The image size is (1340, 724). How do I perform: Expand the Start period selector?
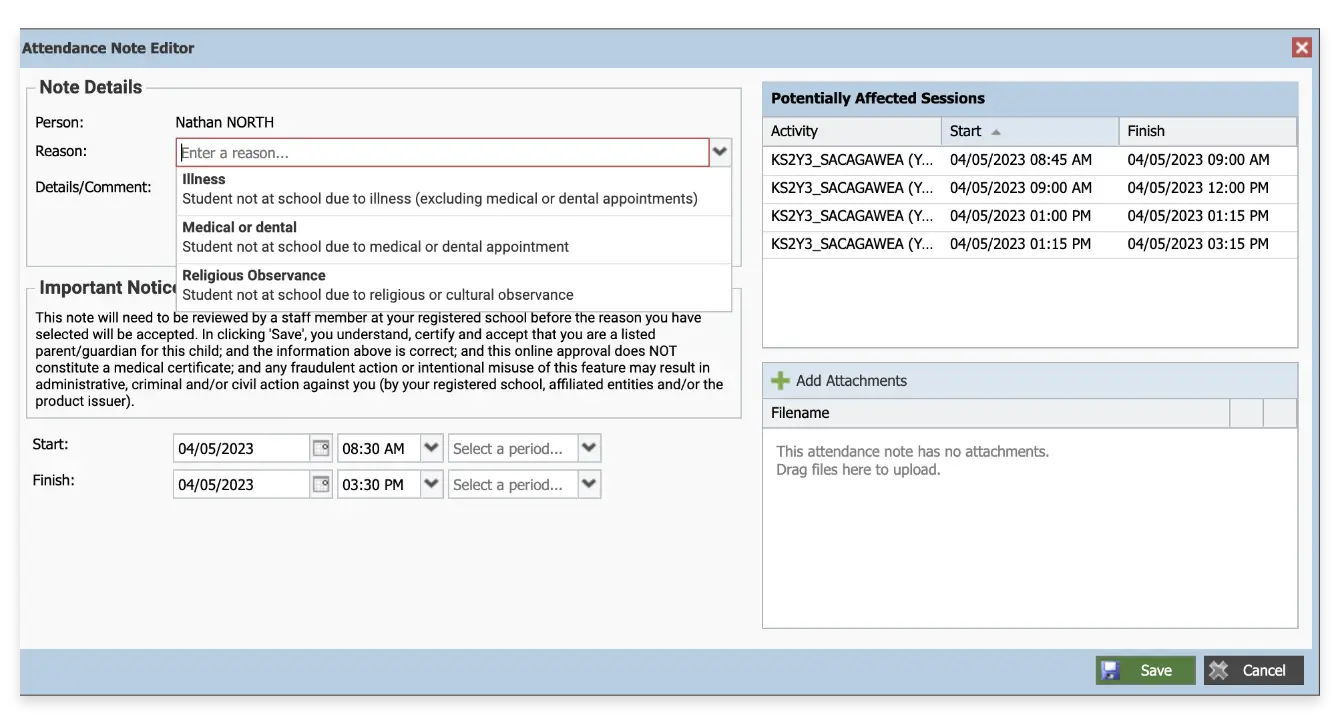click(x=589, y=449)
